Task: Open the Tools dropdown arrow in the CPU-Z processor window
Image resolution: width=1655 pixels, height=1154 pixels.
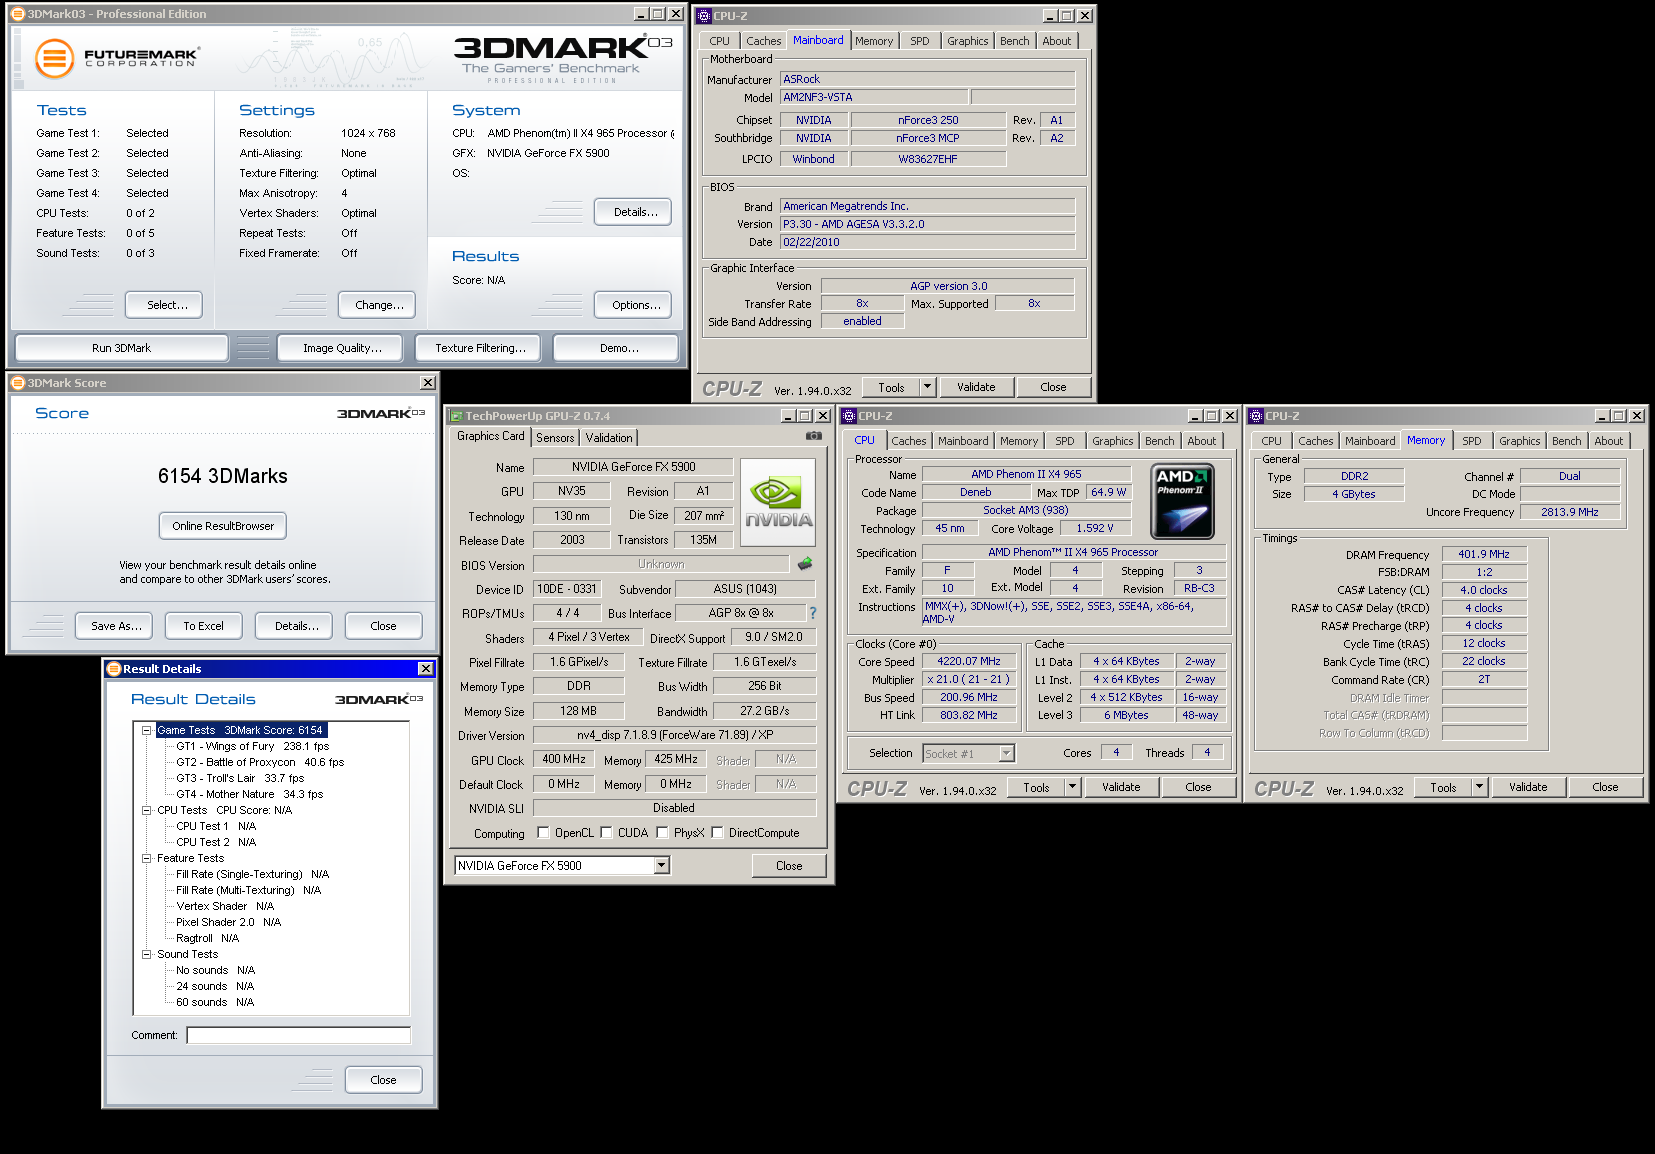Action: [x=1072, y=787]
